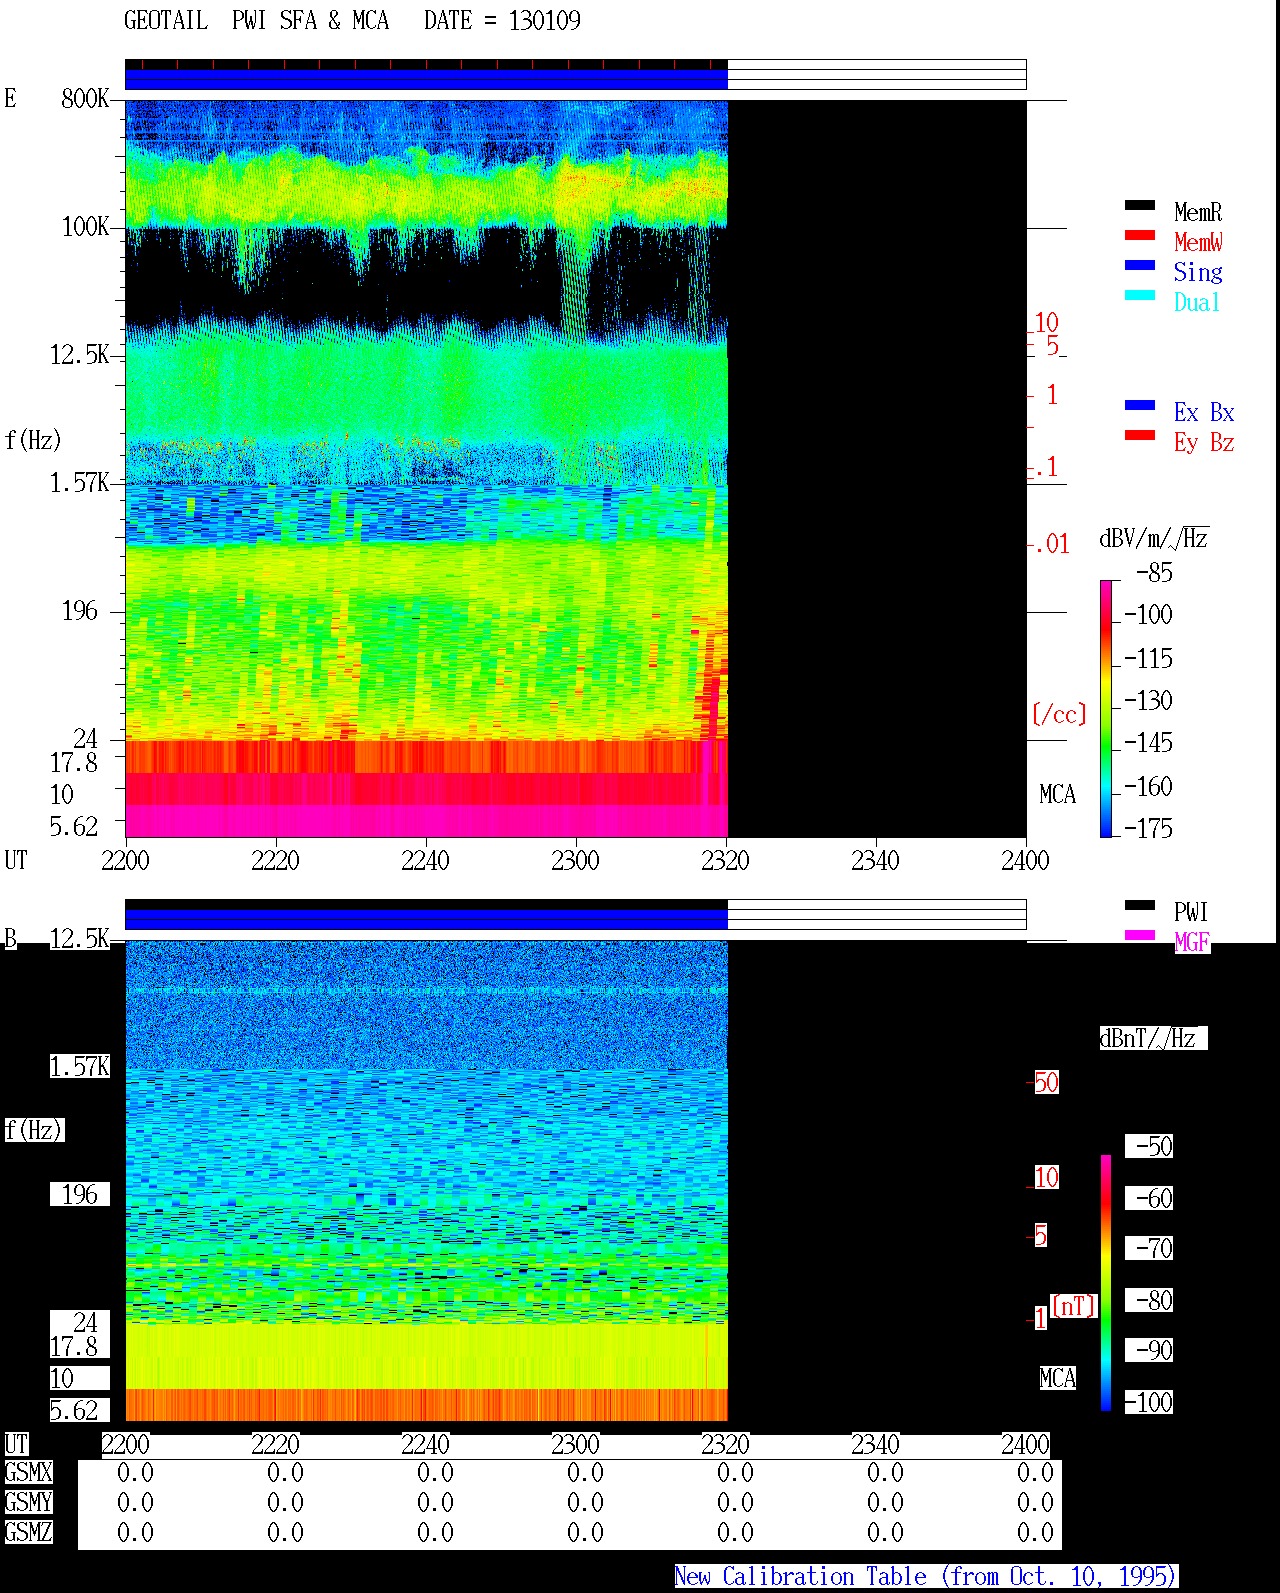Click the red [/cc] density unit label
This screenshot has width=1280, height=1593.
[x=1059, y=714]
